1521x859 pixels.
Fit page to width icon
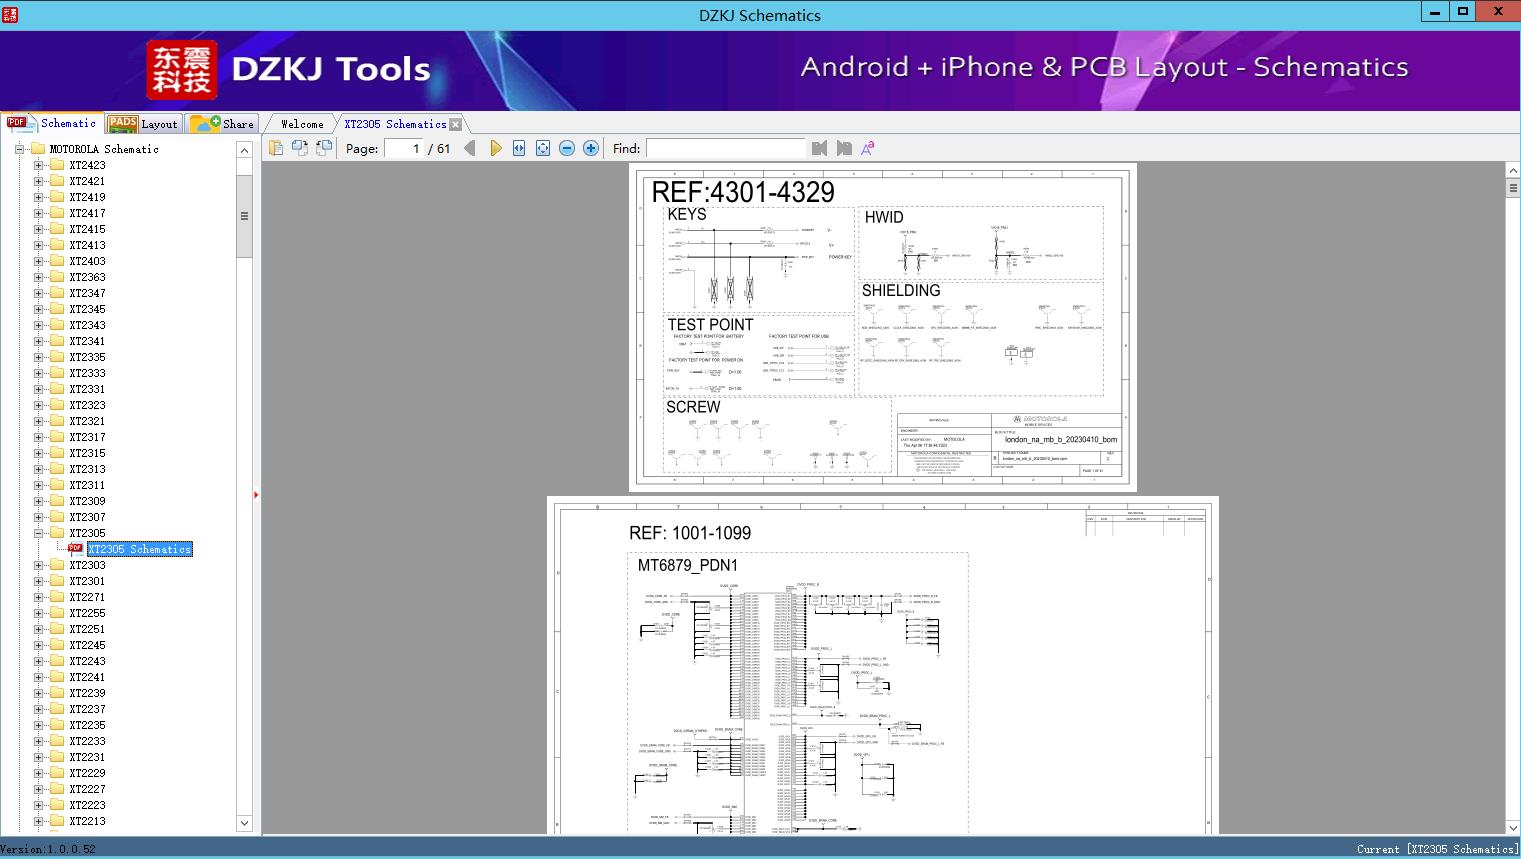coord(519,148)
